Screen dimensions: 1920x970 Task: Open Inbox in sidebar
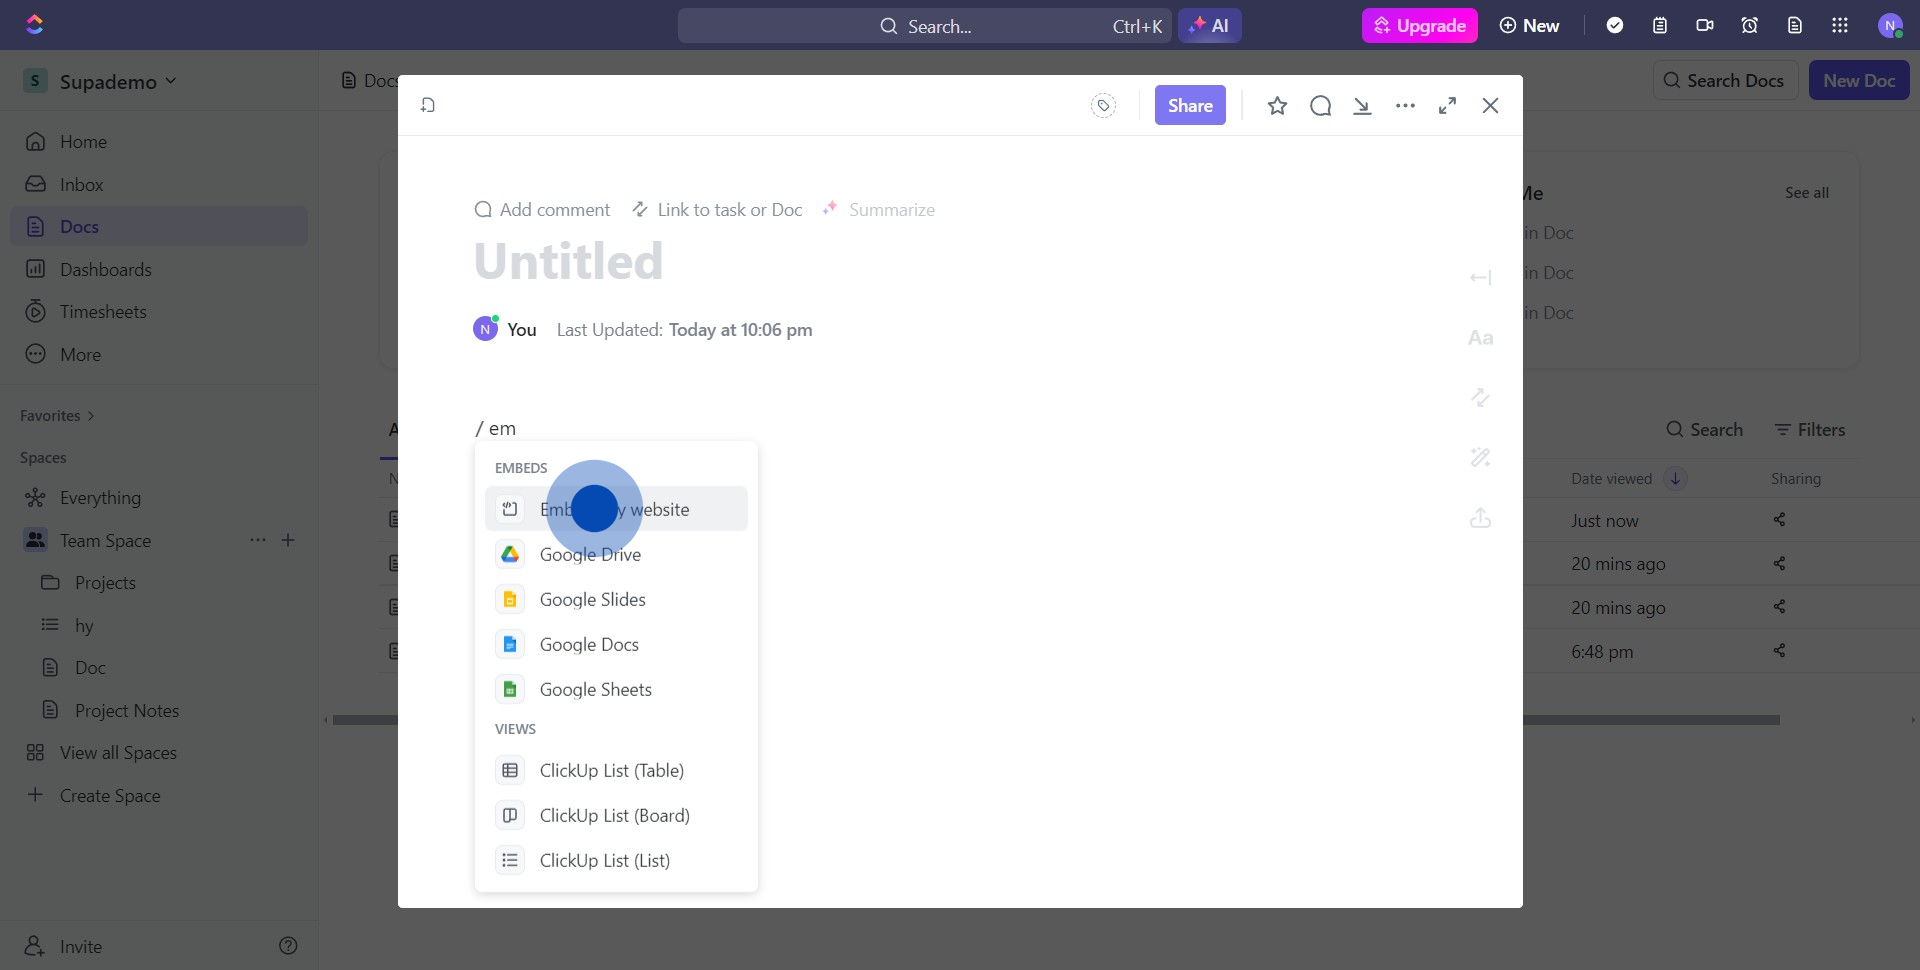[159, 184]
